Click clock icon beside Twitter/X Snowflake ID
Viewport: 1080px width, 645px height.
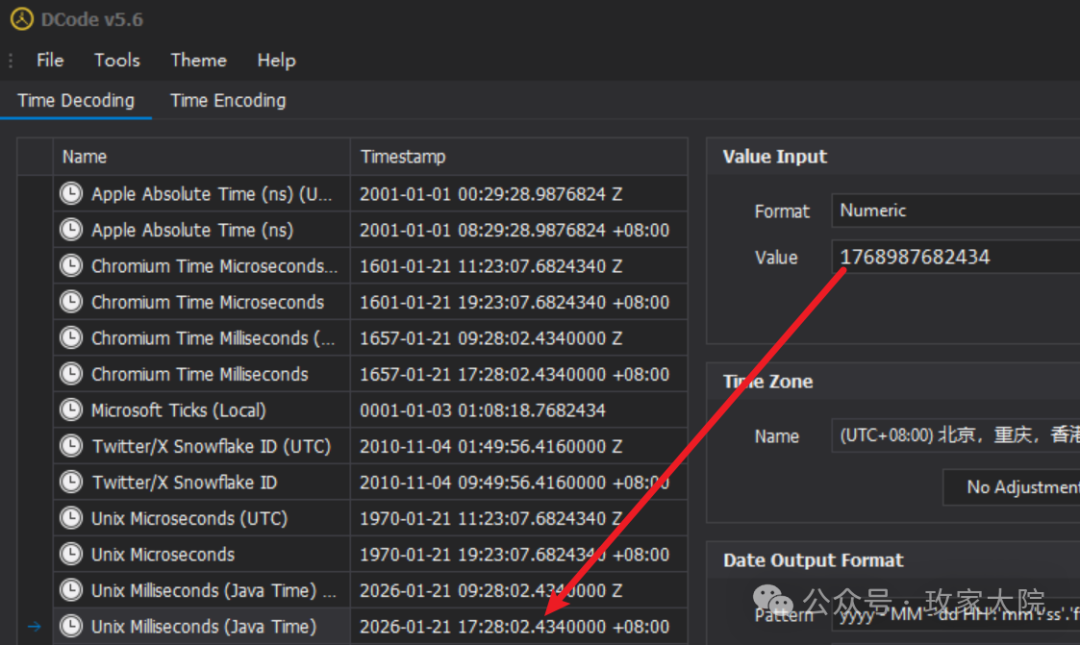click(x=71, y=482)
